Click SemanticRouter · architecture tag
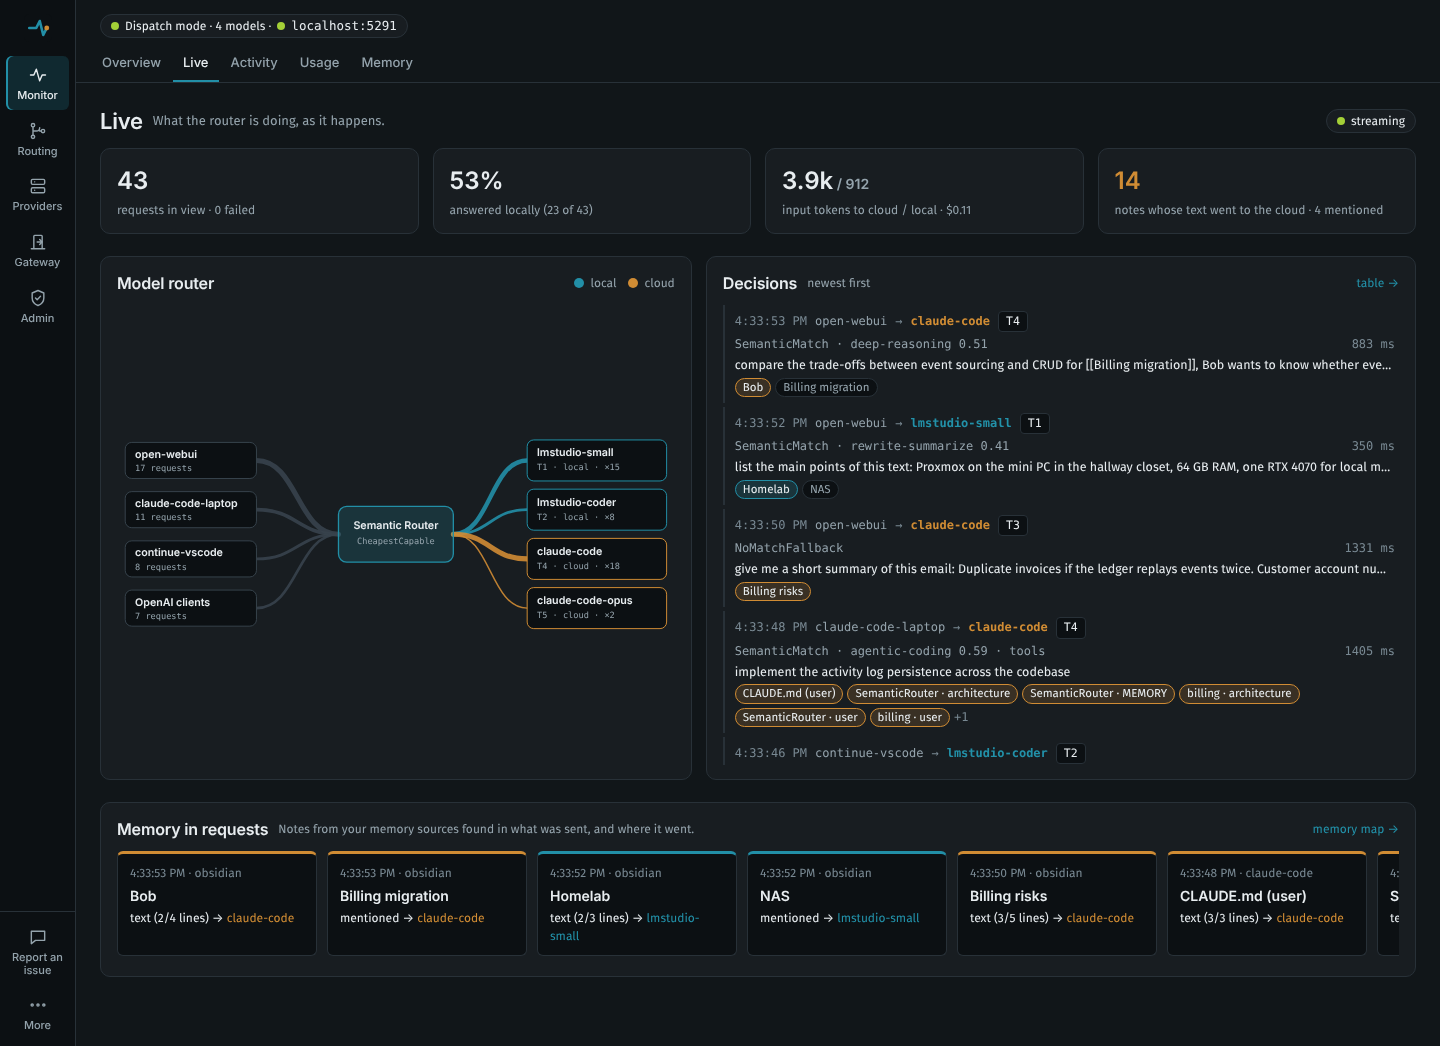Image resolution: width=1440 pixels, height=1046 pixels. pos(932,694)
